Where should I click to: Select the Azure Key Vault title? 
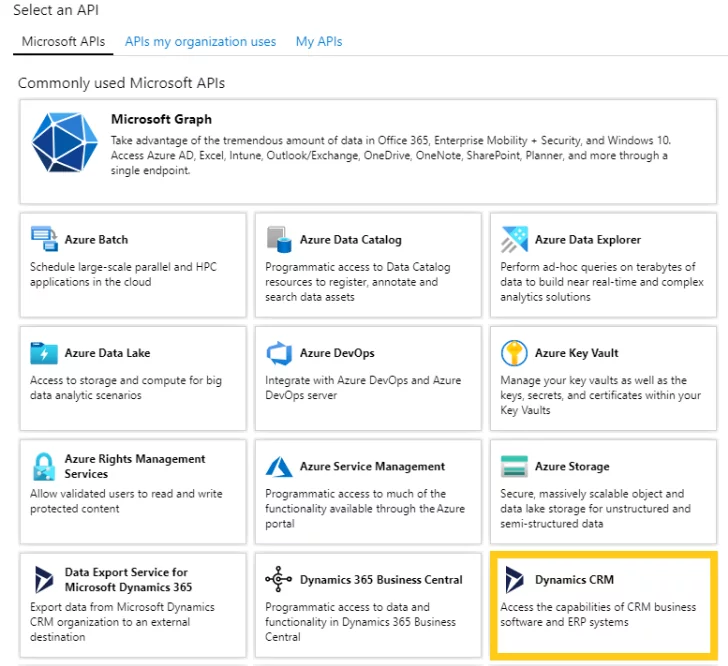click(577, 353)
